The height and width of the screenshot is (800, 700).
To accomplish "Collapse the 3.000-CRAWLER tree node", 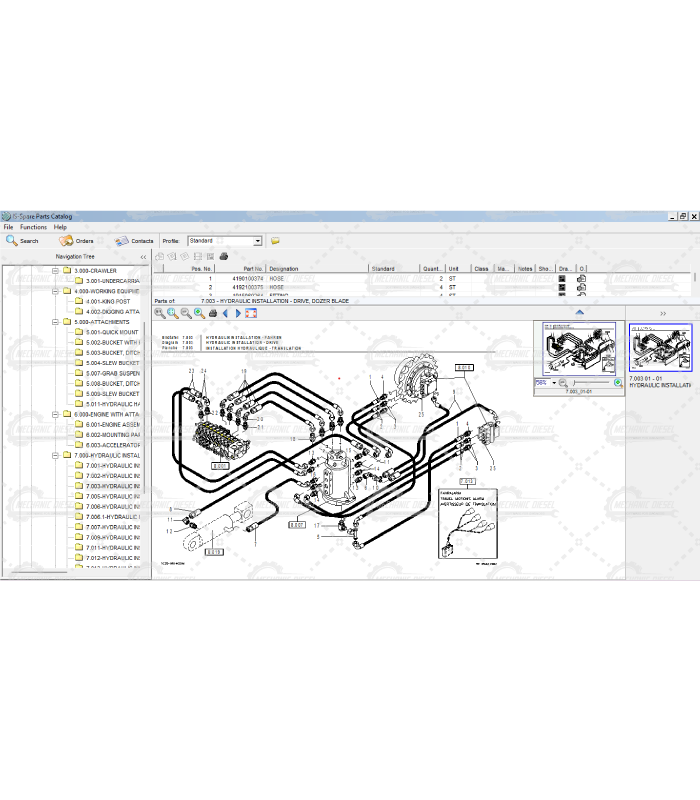I will pos(54,270).
